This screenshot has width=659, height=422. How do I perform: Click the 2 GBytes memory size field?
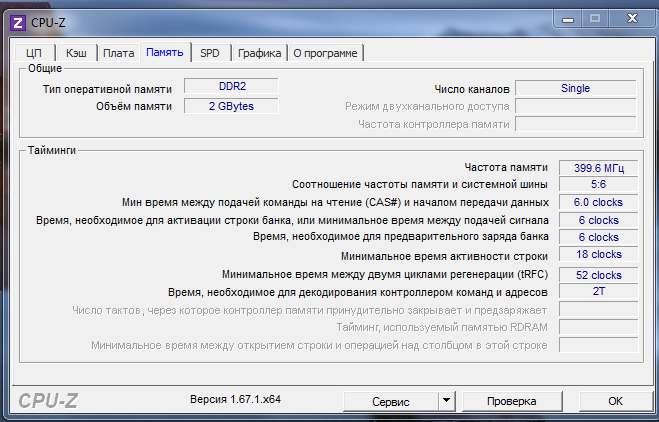[232, 106]
